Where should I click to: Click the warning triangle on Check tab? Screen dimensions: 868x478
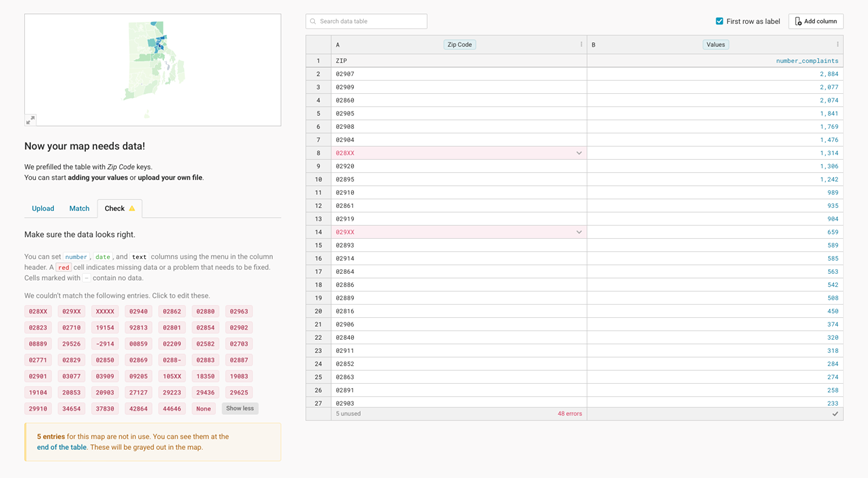click(132, 209)
